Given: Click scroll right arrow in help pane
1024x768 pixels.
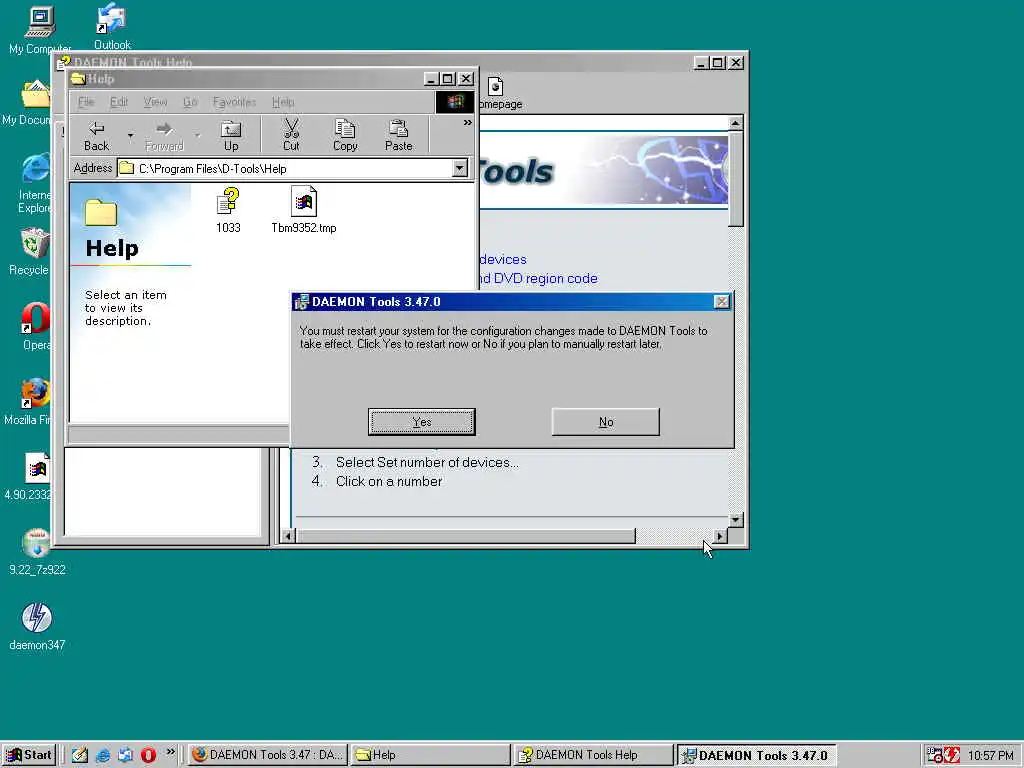Looking at the screenshot, I should [720, 536].
